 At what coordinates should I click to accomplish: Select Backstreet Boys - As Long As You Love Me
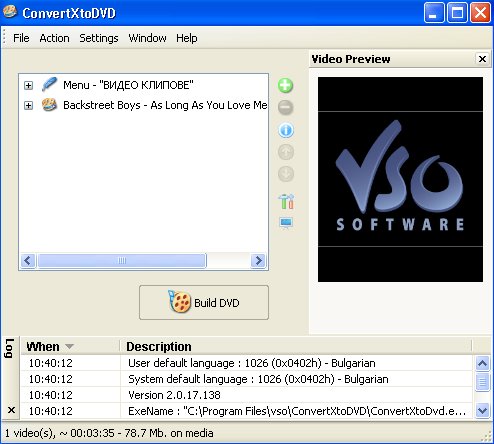[165, 105]
